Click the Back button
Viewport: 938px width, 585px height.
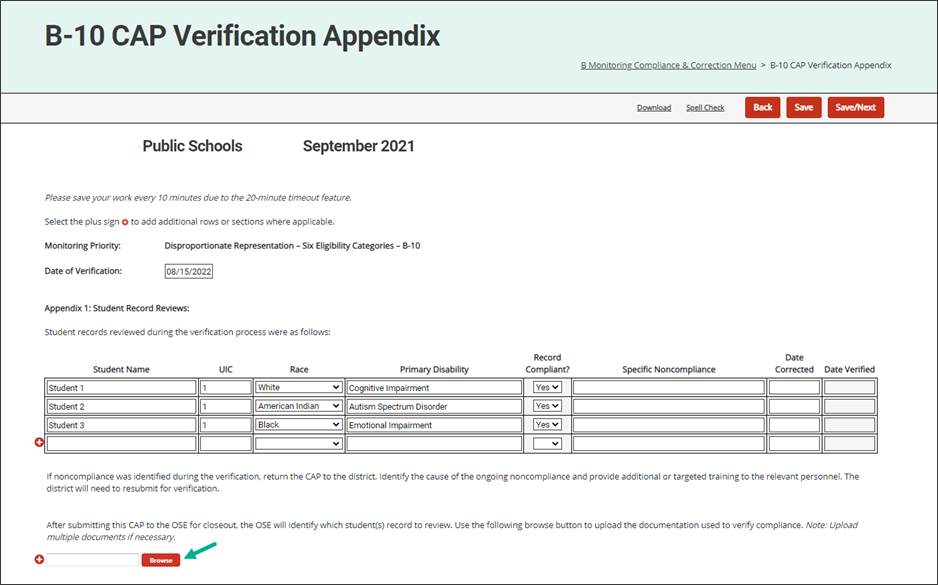(763, 108)
